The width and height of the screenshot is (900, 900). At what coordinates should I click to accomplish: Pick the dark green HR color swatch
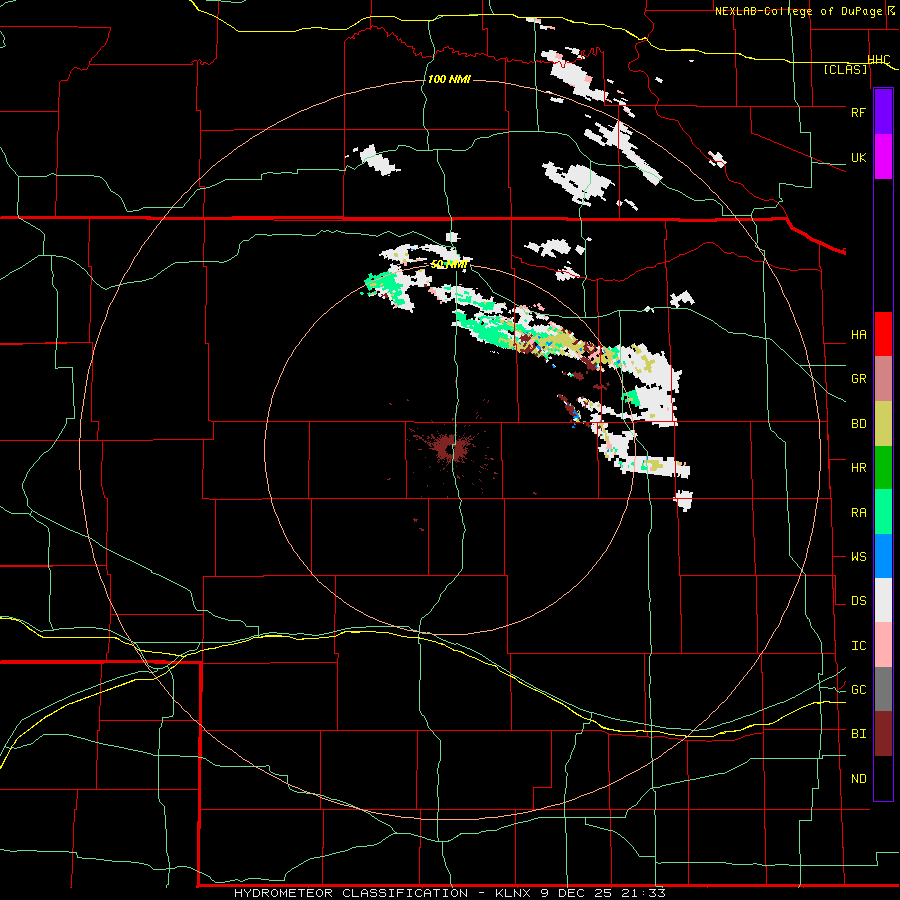tap(883, 468)
